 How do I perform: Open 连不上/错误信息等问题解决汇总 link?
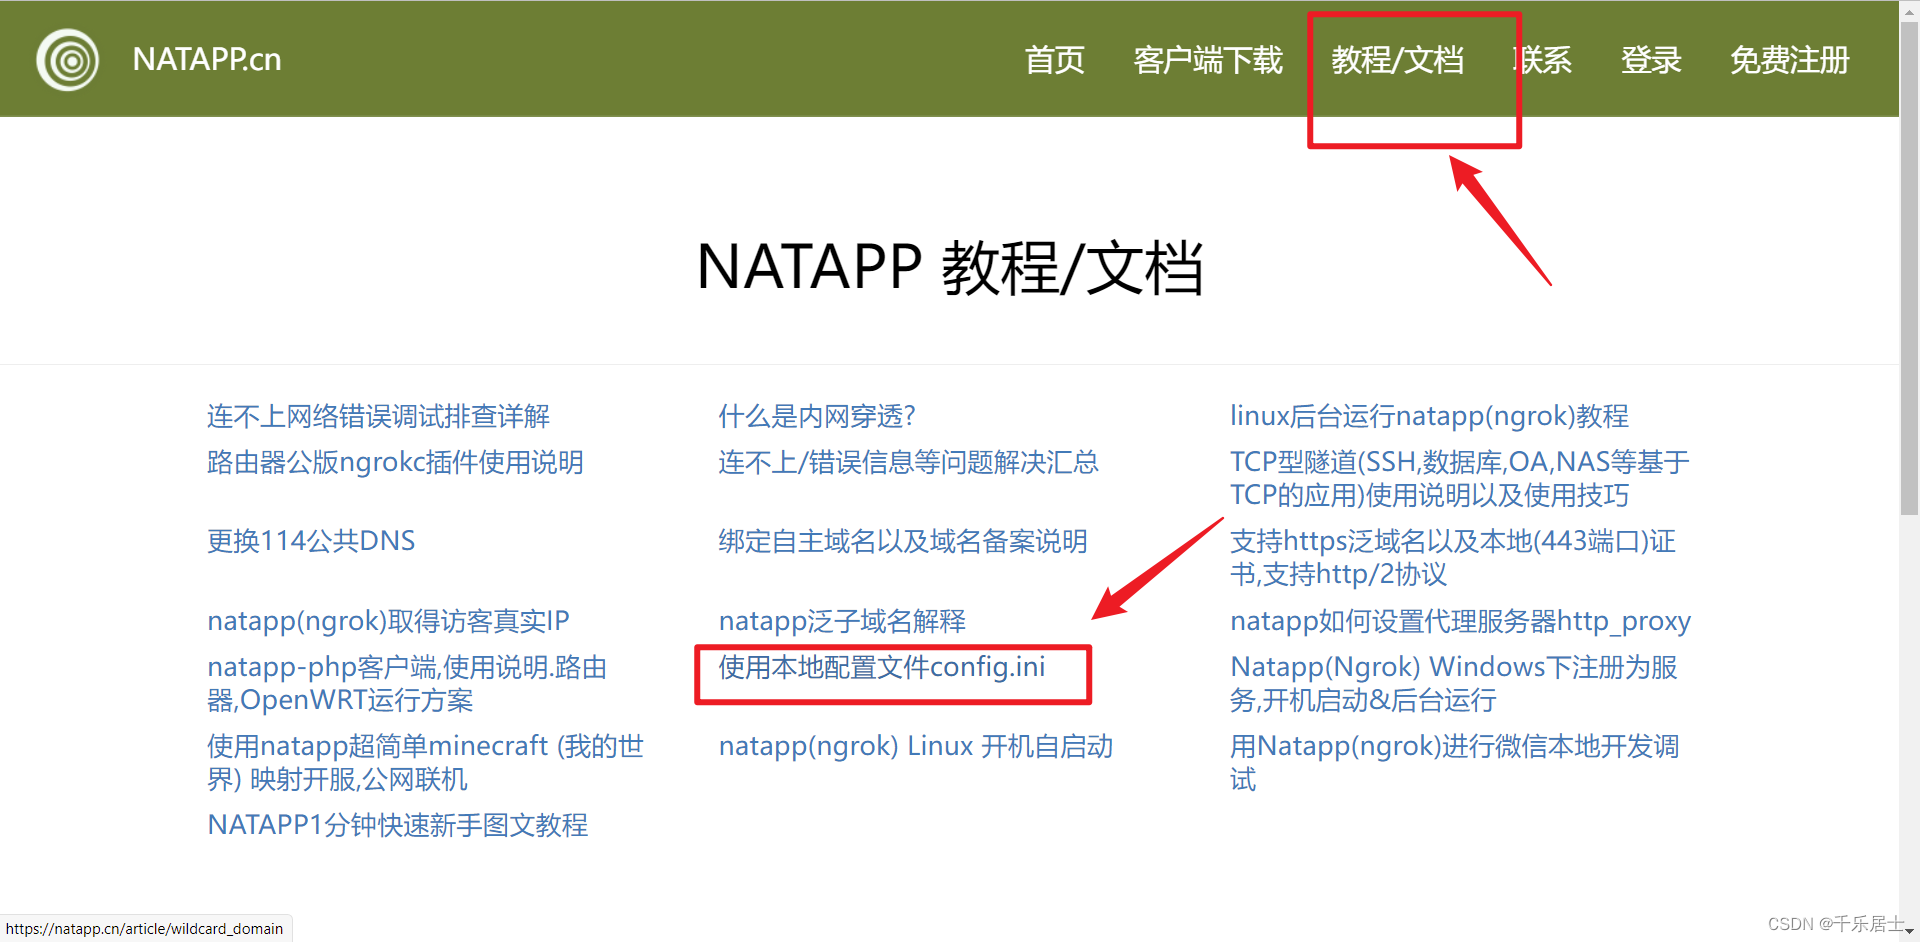point(908,462)
